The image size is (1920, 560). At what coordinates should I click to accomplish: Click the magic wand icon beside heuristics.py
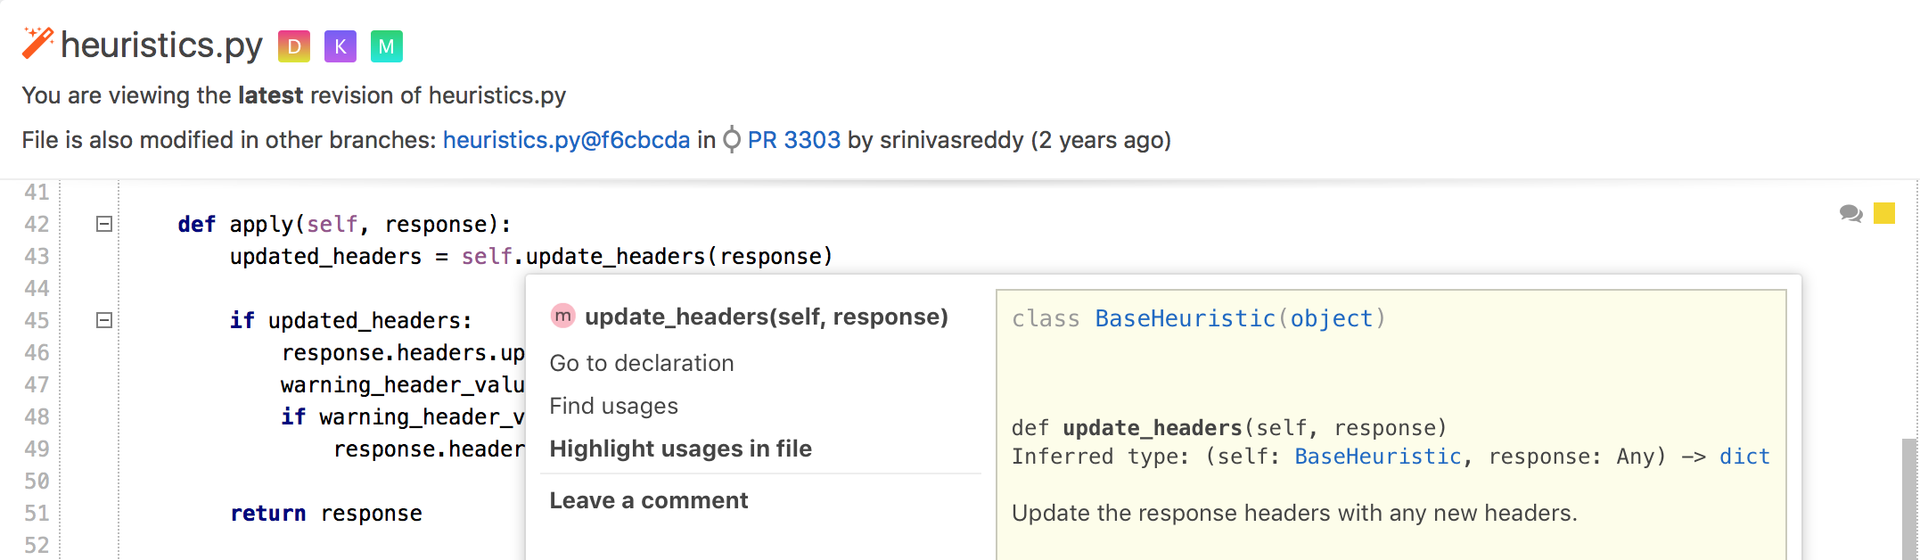pos(37,43)
